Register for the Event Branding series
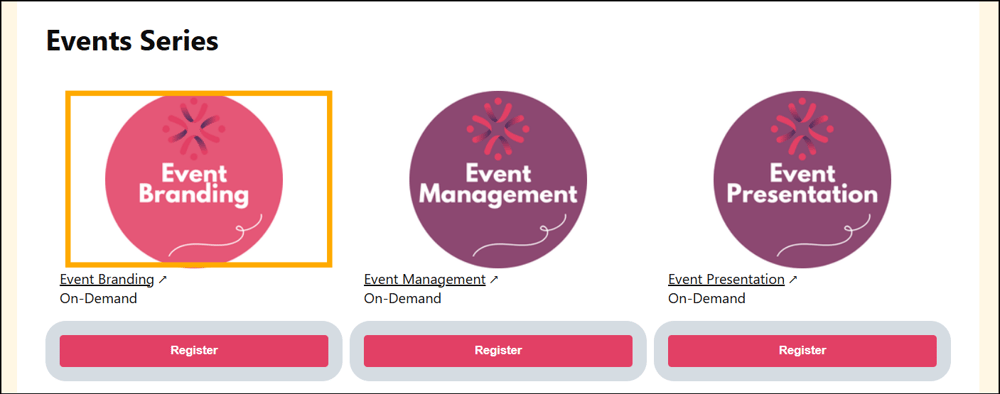The image size is (1000, 394). [194, 351]
